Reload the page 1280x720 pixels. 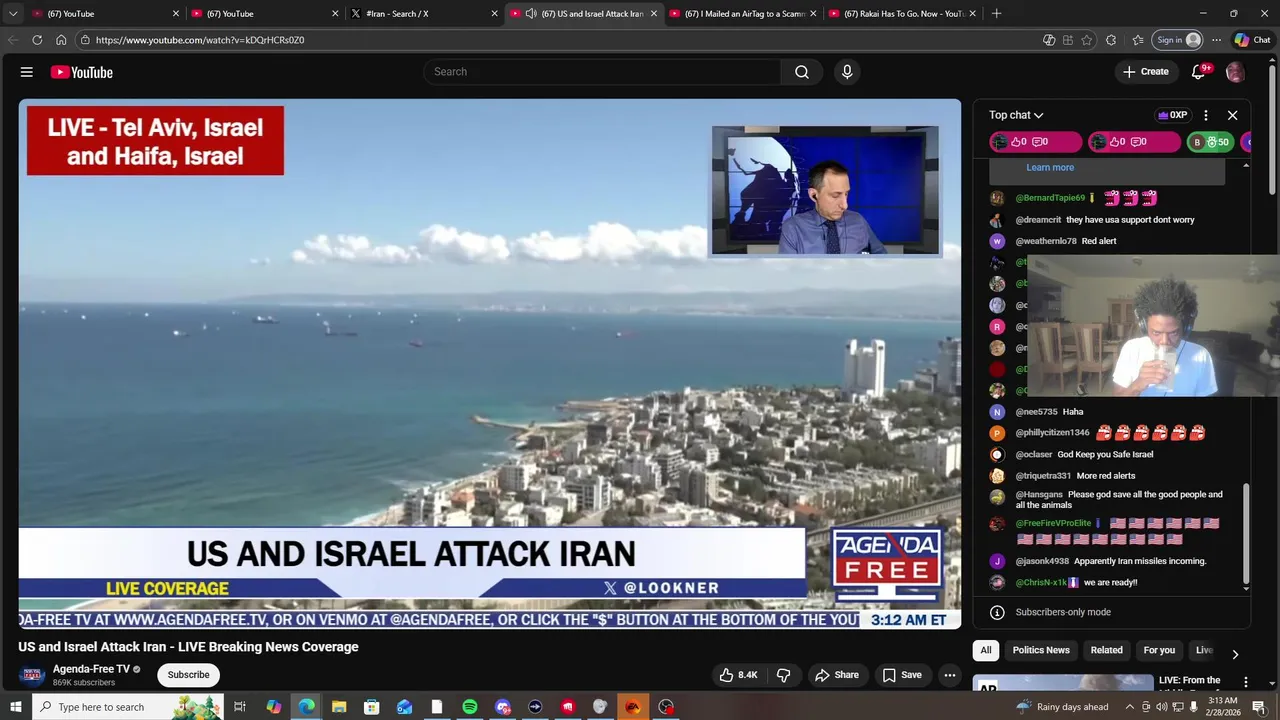[x=37, y=40]
